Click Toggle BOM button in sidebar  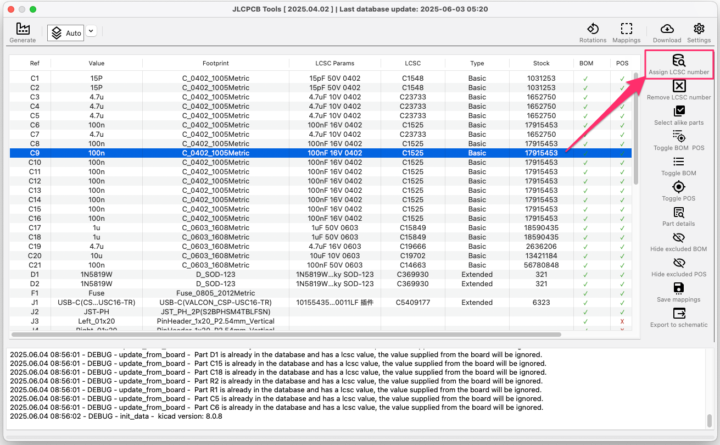(x=679, y=165)
